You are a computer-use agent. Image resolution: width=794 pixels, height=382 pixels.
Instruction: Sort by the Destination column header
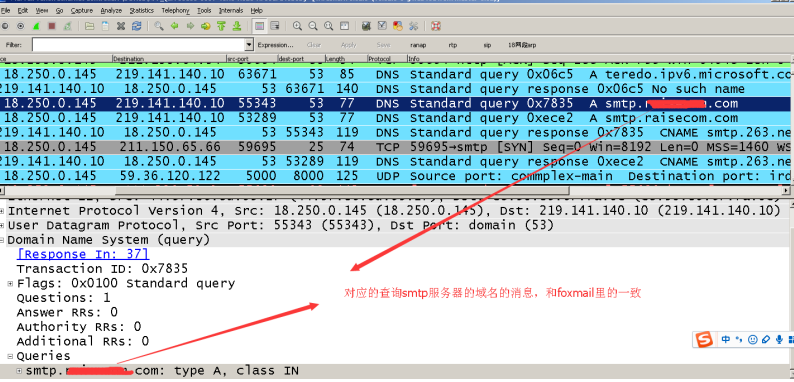click(169, 59)
